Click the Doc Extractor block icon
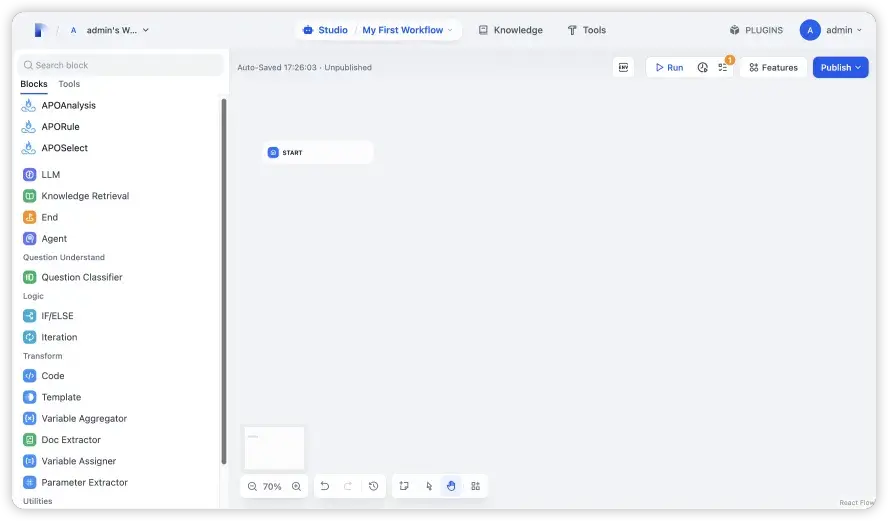Viewport: 888px width, 521px height. (x=29, y=440)
